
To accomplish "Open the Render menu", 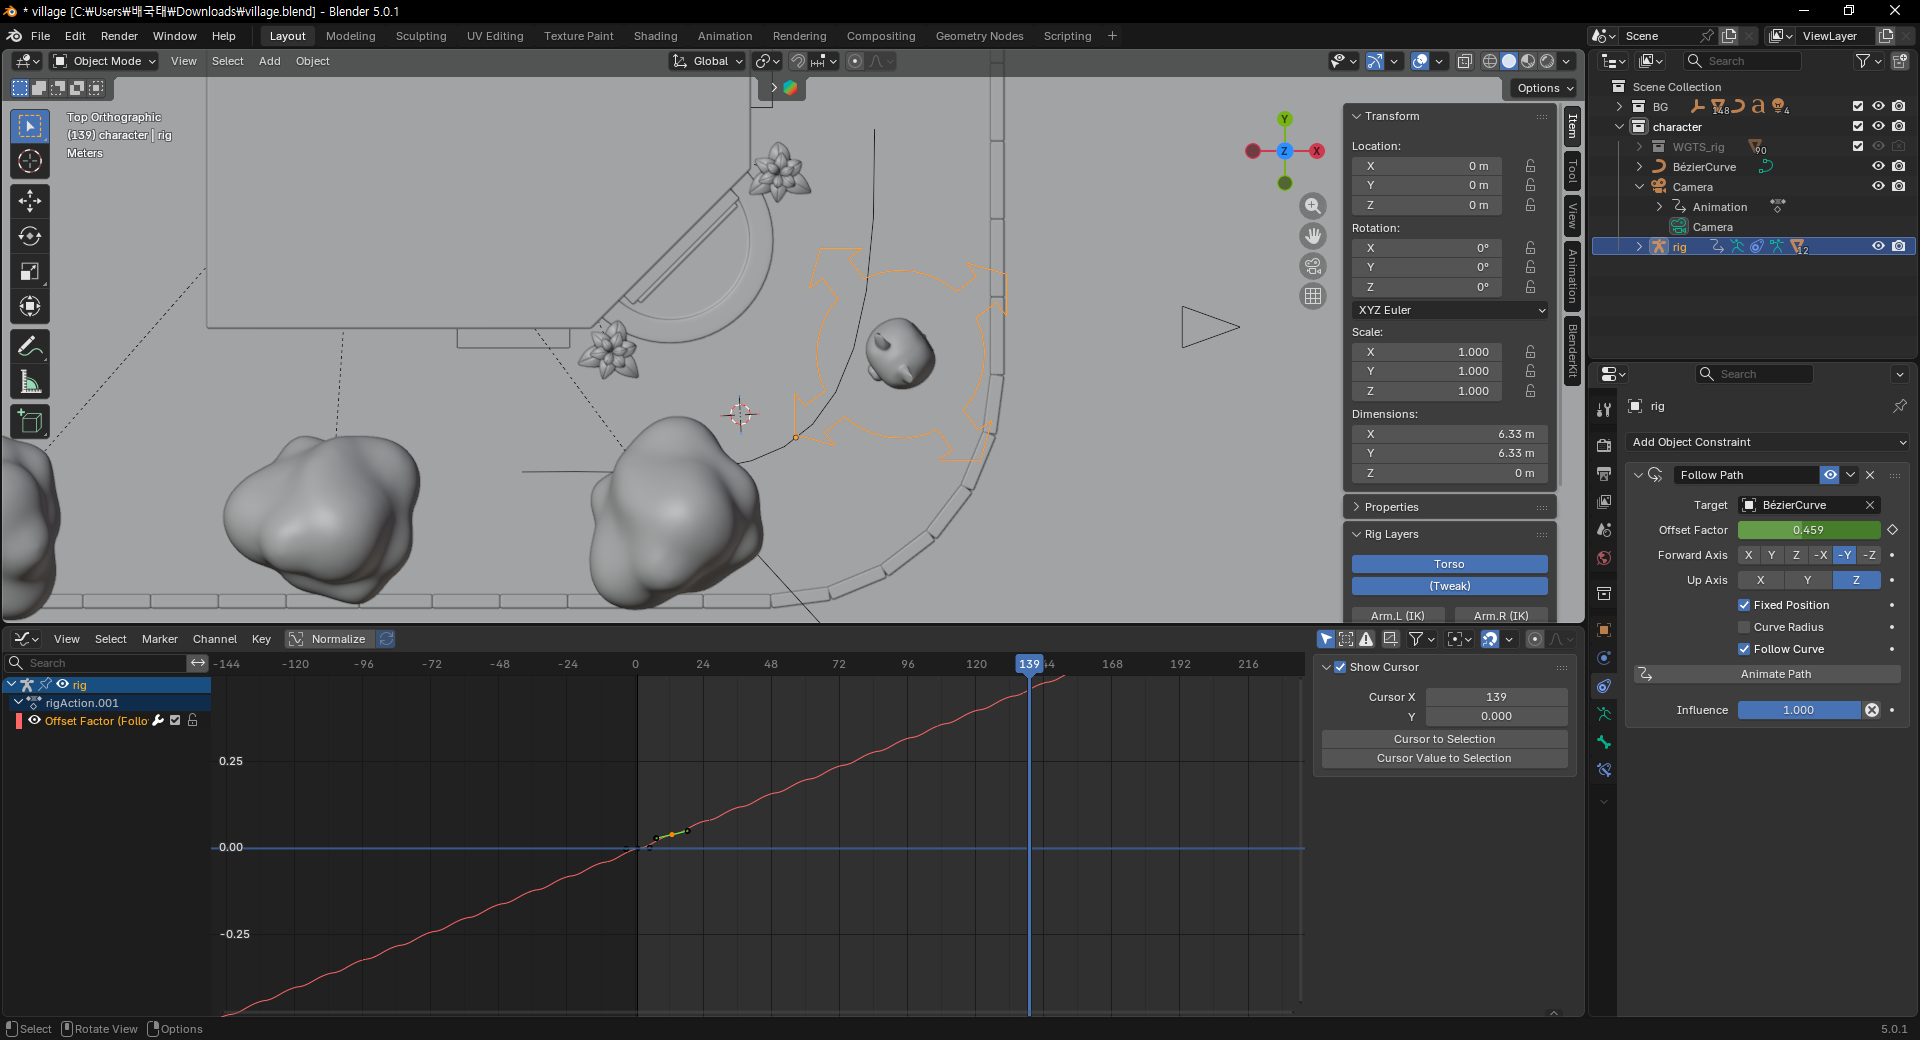I will 119,36.
